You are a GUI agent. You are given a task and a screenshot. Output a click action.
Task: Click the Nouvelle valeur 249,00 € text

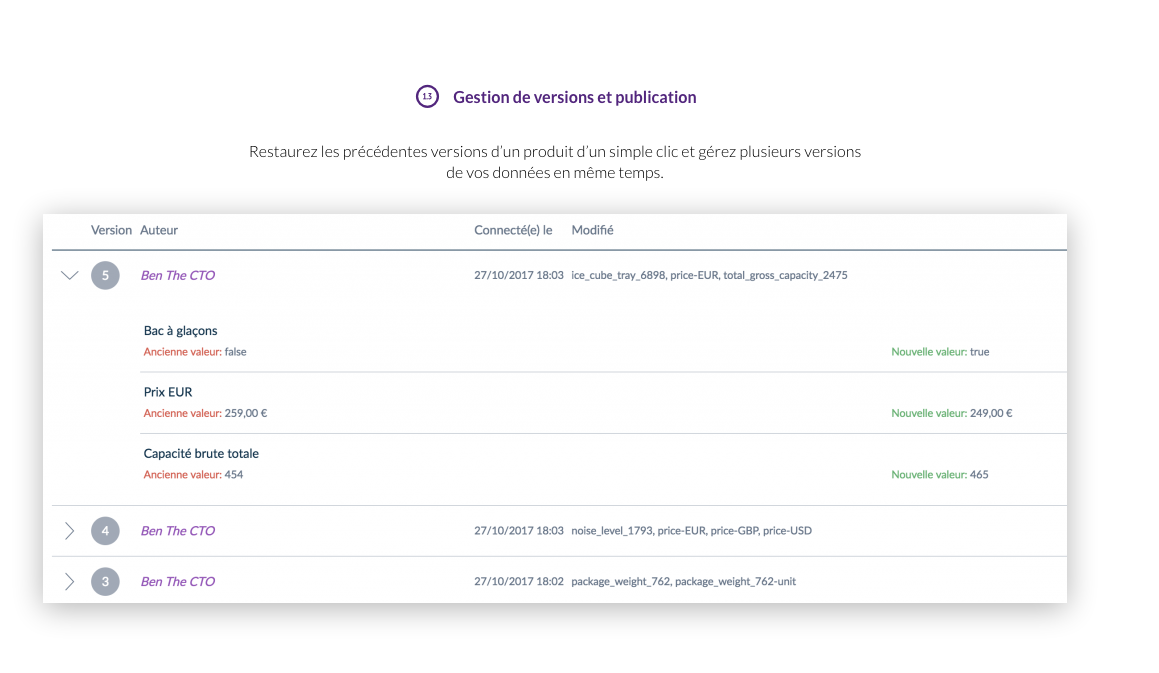click(951, 413)
